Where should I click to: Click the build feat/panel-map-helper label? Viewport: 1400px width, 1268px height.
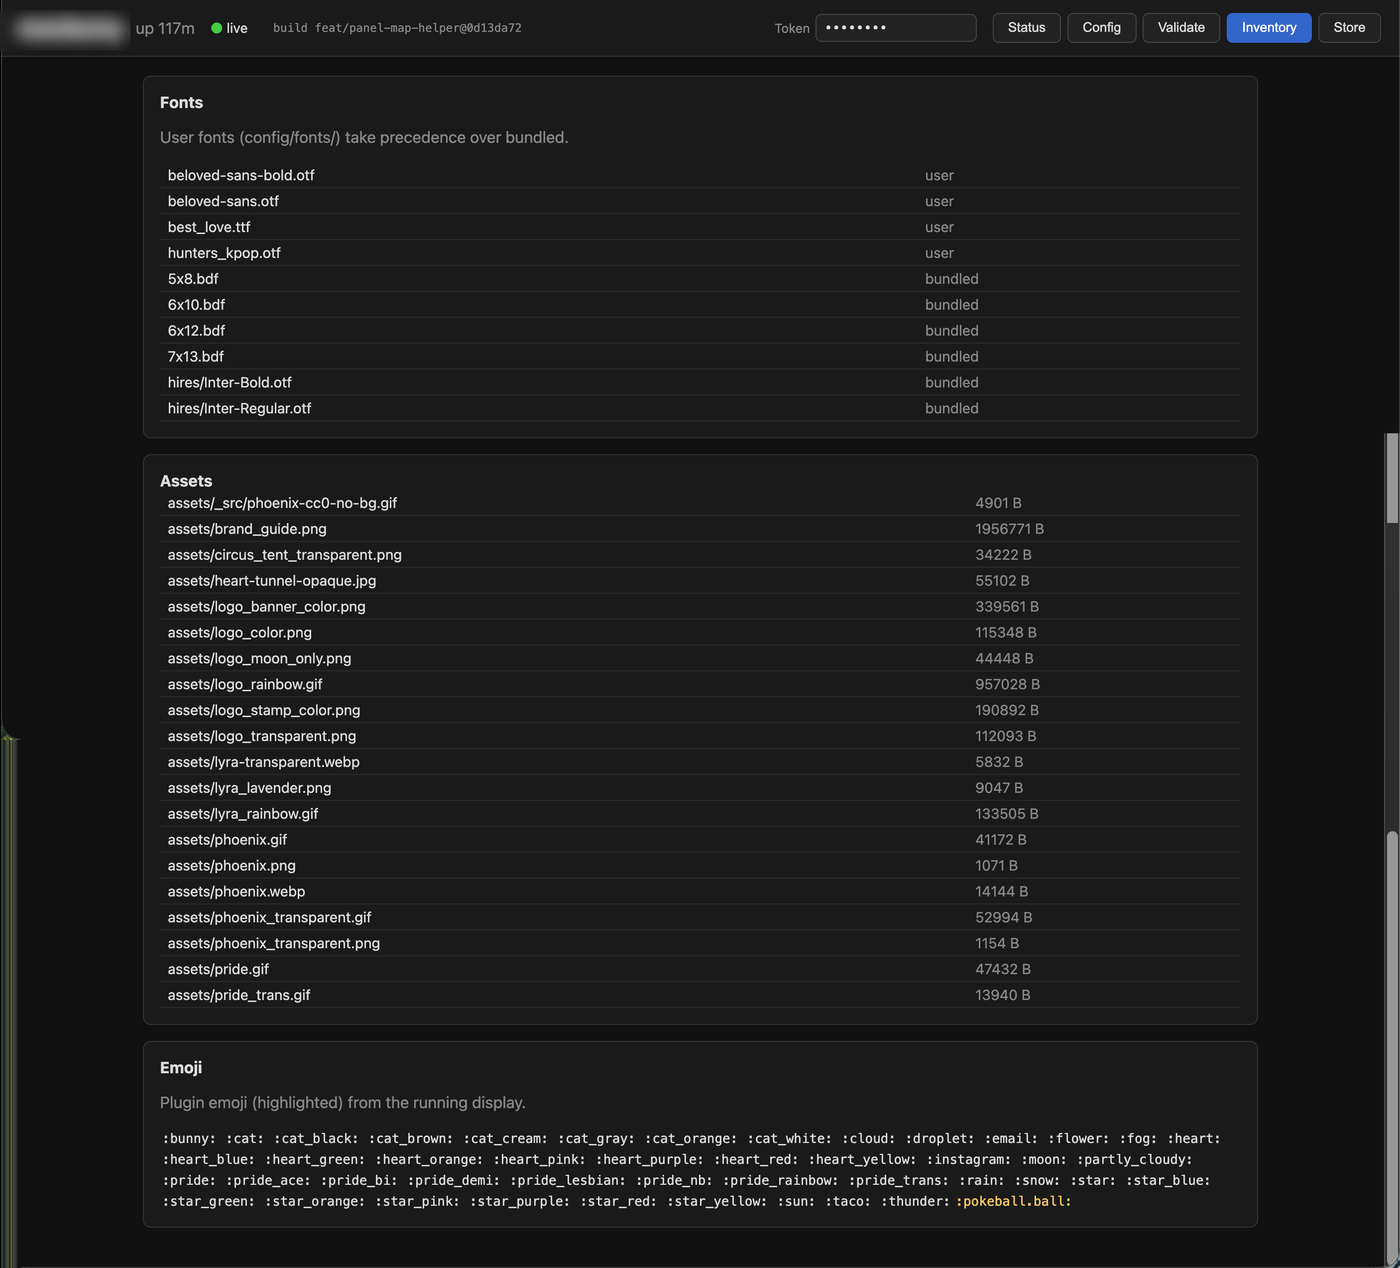[397, 28]
